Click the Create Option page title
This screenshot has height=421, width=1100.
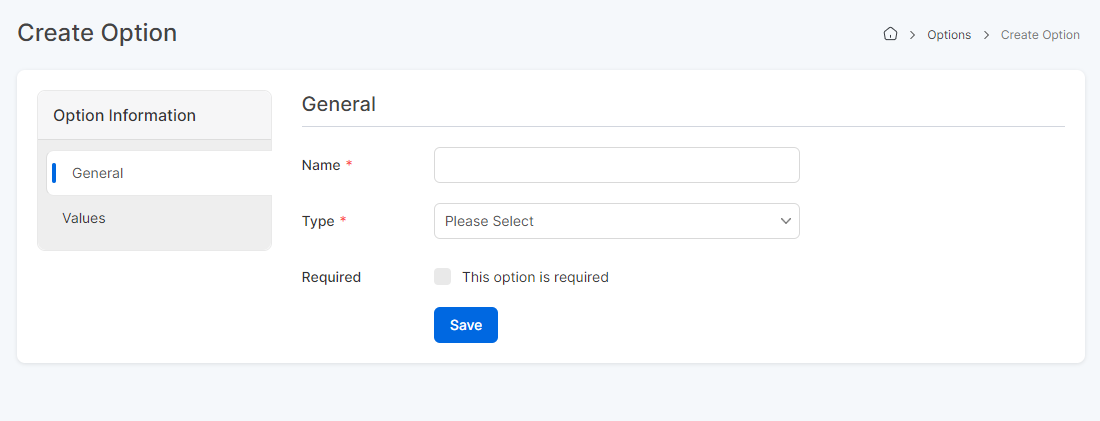(x=97, y=33)
